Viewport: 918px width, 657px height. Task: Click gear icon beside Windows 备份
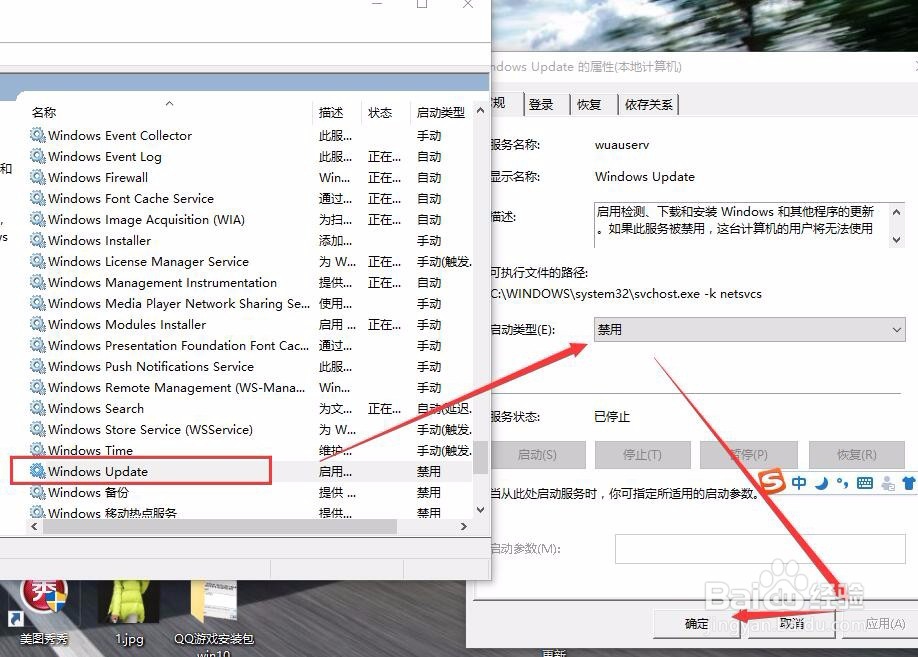38,492
